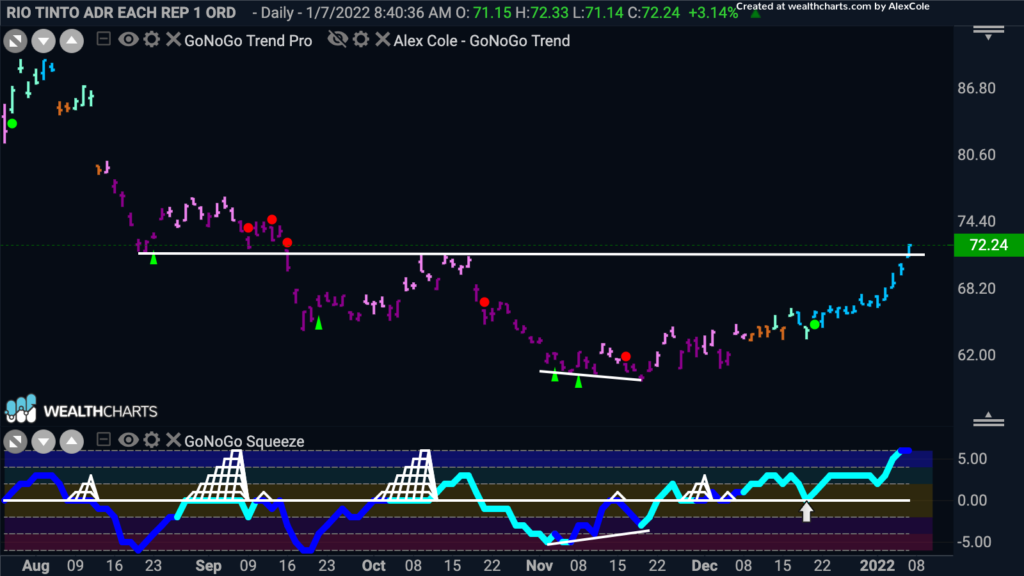The height and width of the screenshot is (576, 1024).
Task: Maximize the GoNoGo Squeeze pane
Action: (15, 441)
